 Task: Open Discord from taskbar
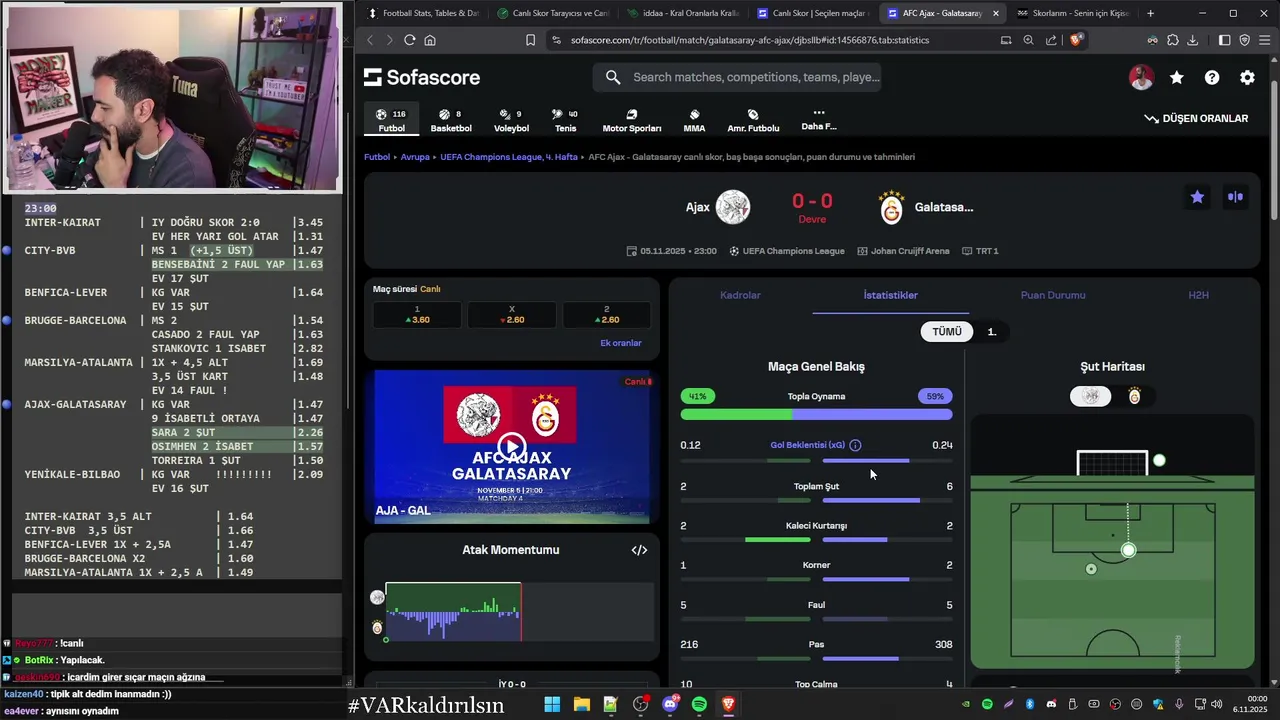[x=669, y=705]
